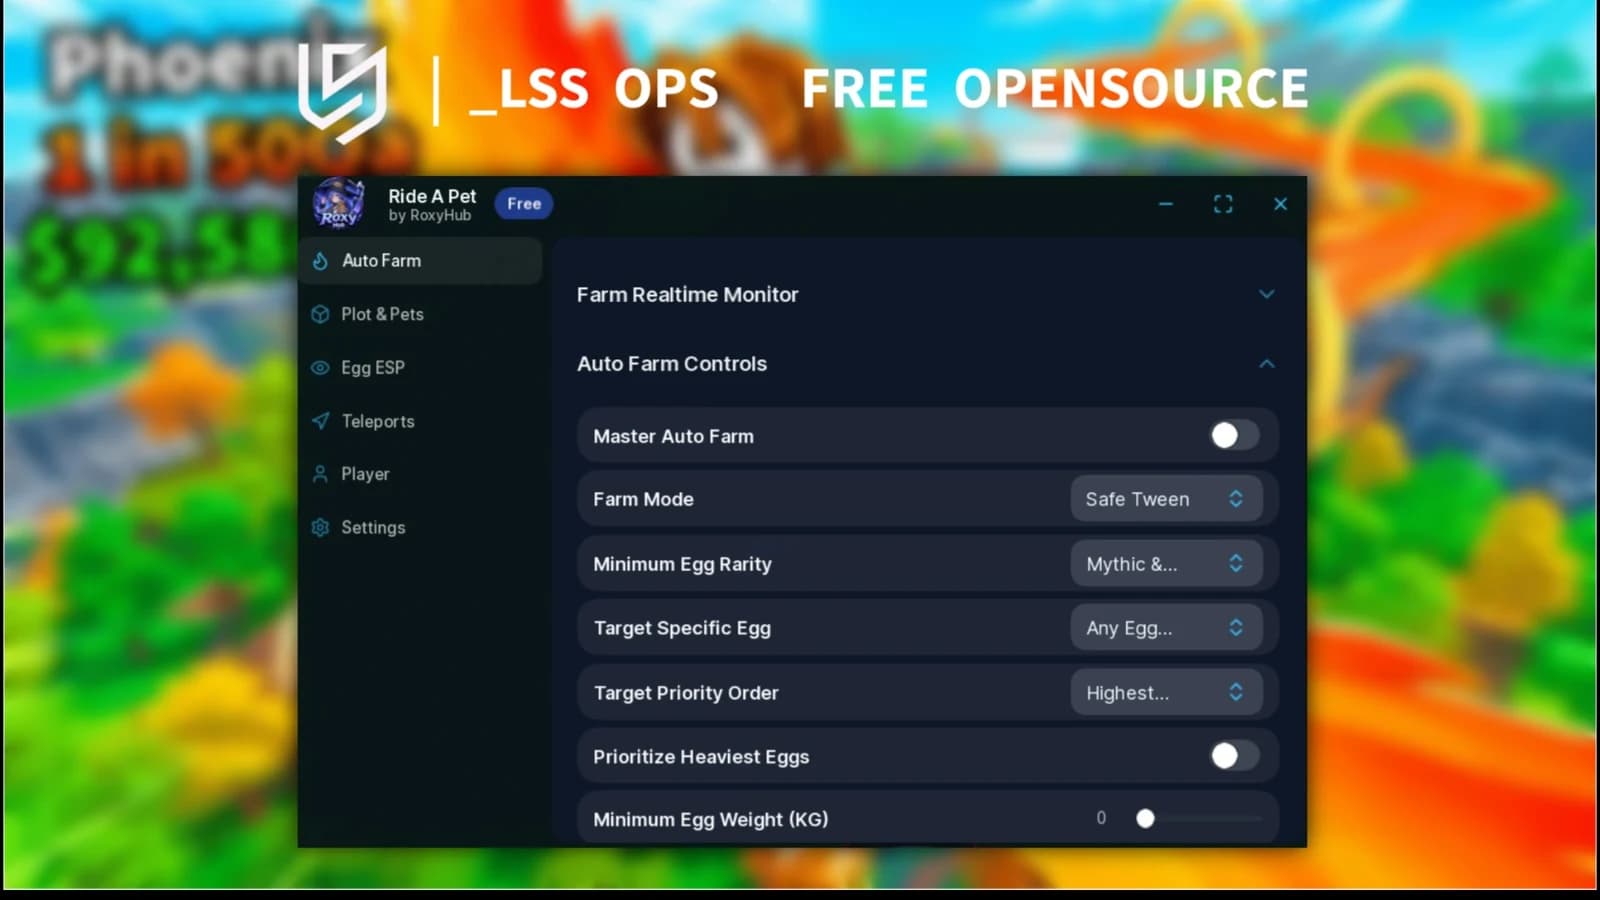This screenshot has height=900, width=1600.
Task: Collapse the Auto Farm Controls section
Action: pyautogui.click(x=1266, y=364)
